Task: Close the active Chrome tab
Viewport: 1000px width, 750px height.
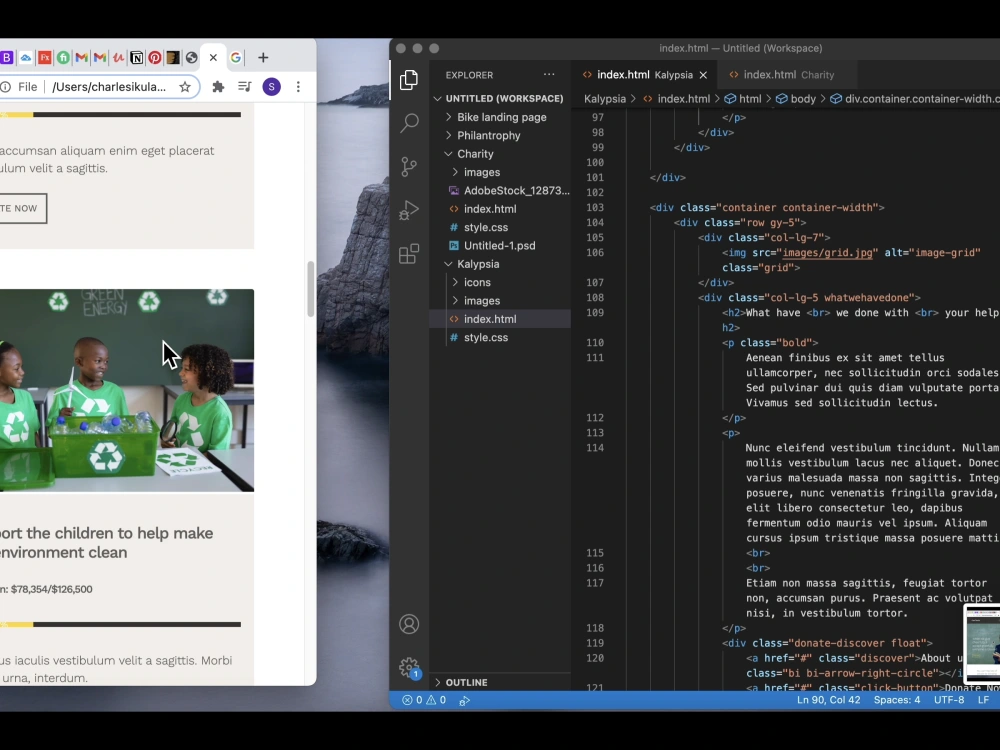Action: 213,57
